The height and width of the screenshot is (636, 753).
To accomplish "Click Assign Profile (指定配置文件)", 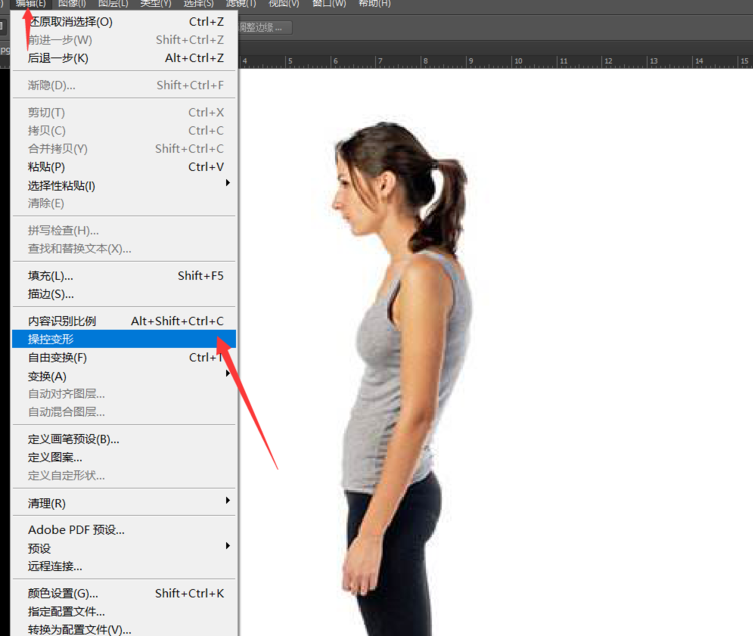I will coord(66,611).
